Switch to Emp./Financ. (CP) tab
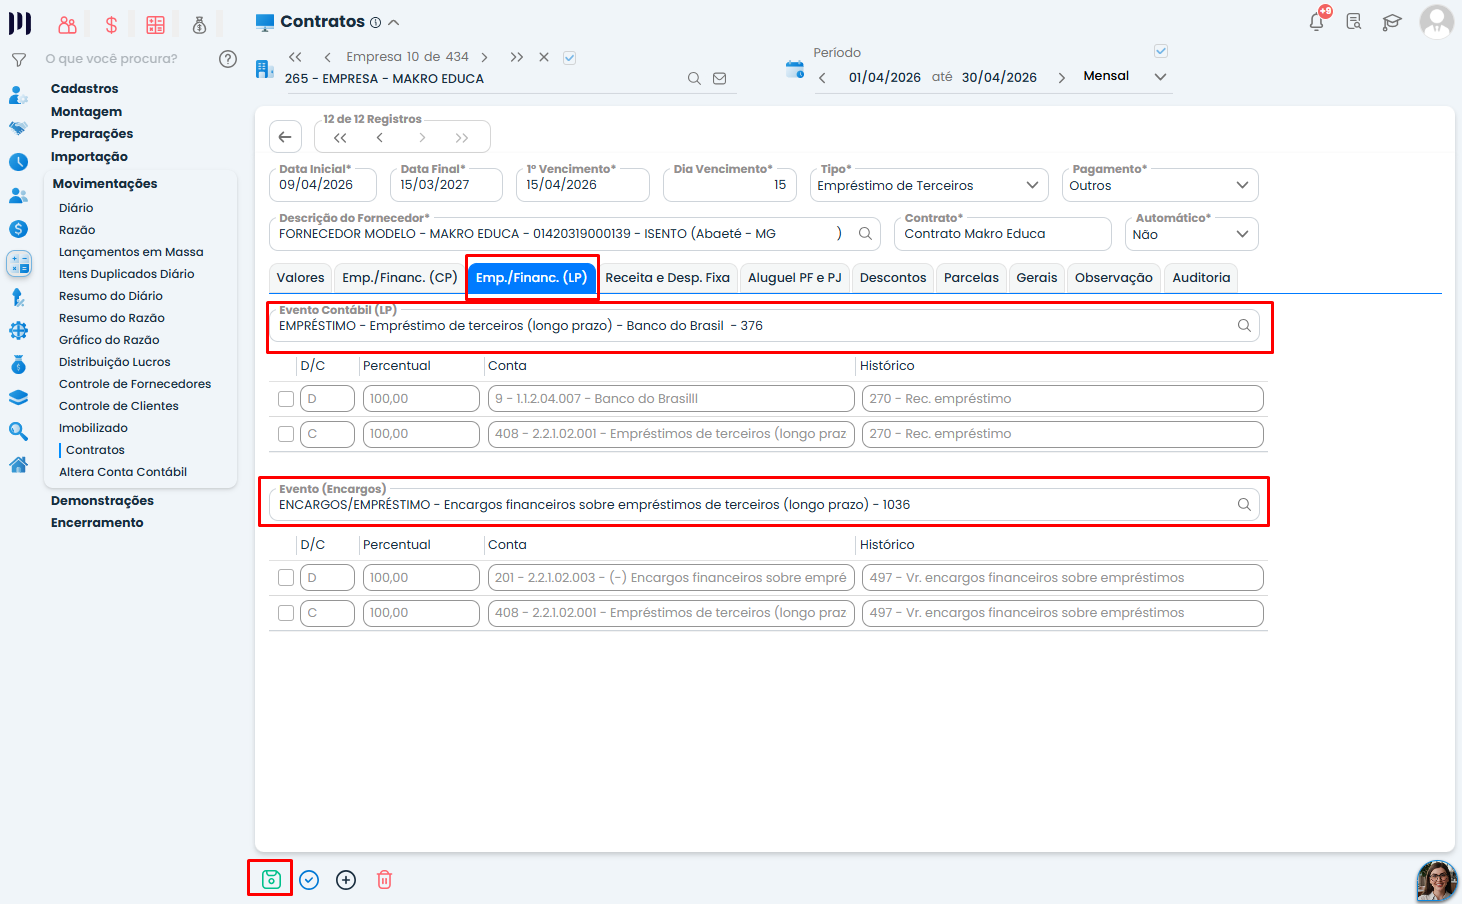This screenshot has width=1462, height=904. (400, 278)
